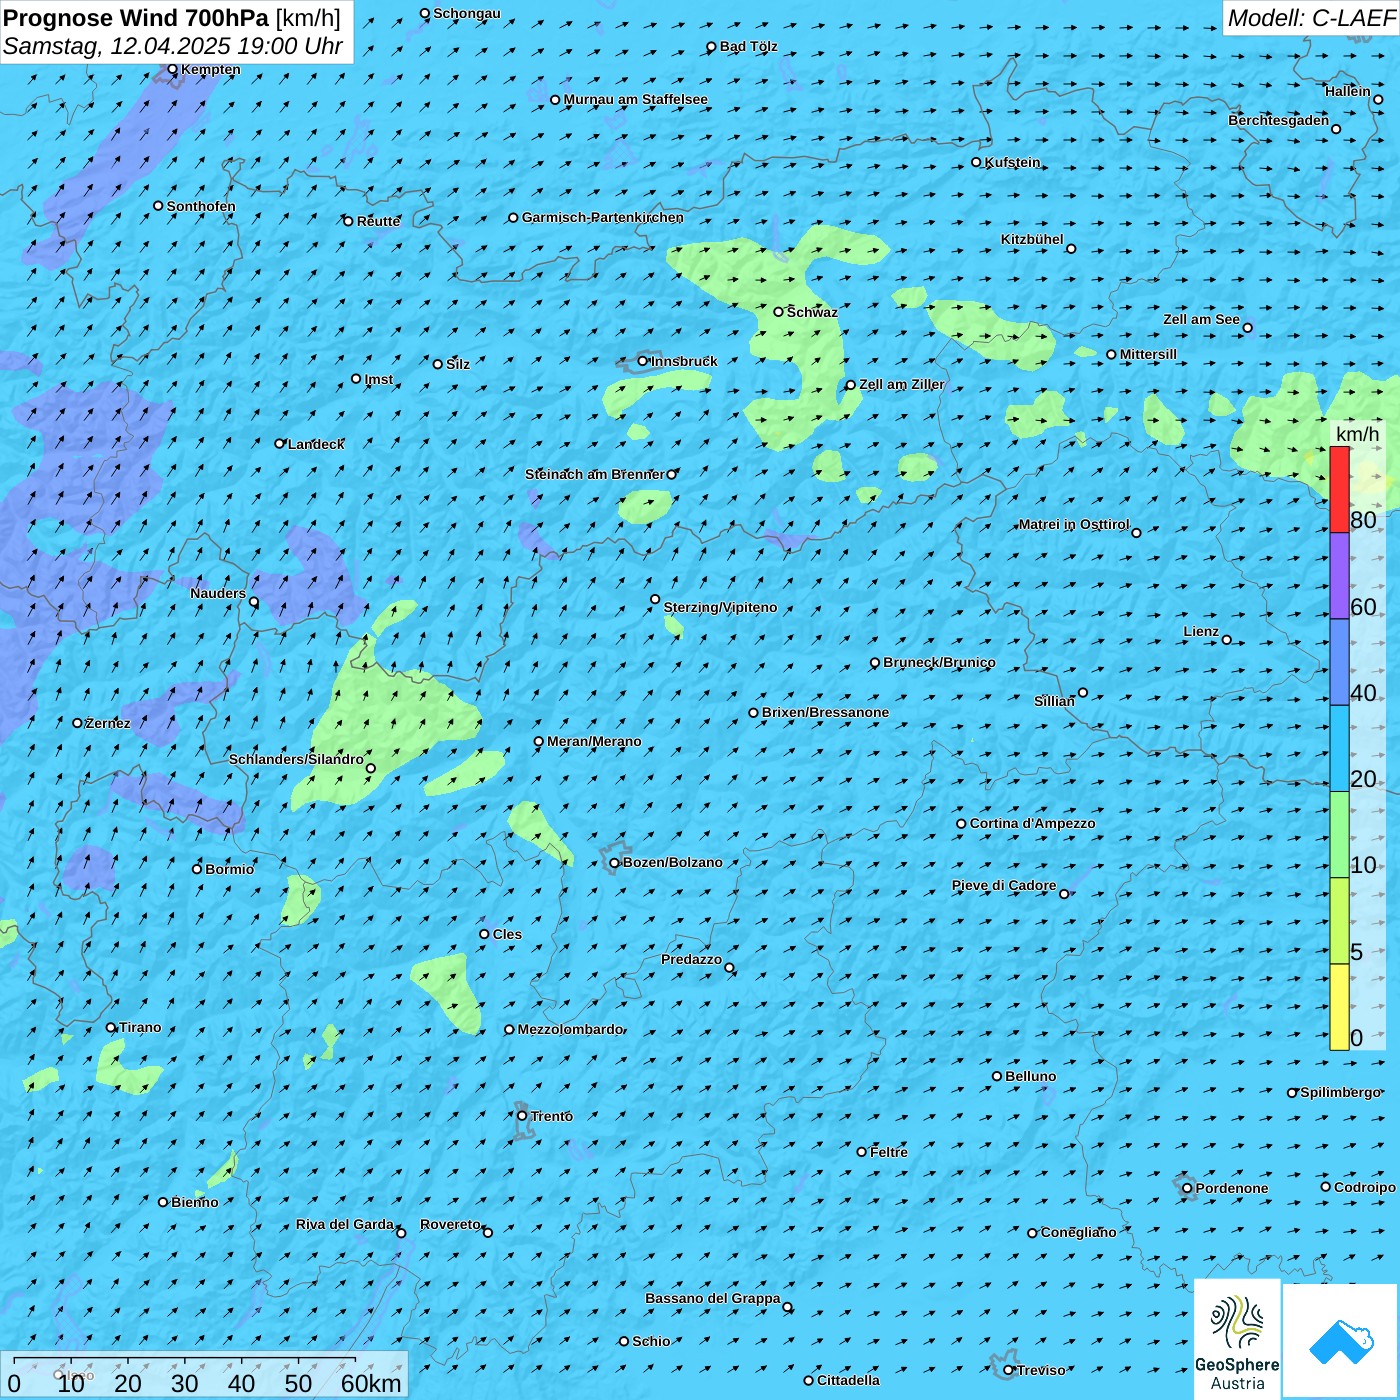Click the Treviso city marker circle
Screen dimensions: 1400x1400
pyautogui.click(x=1009, y=1370)
